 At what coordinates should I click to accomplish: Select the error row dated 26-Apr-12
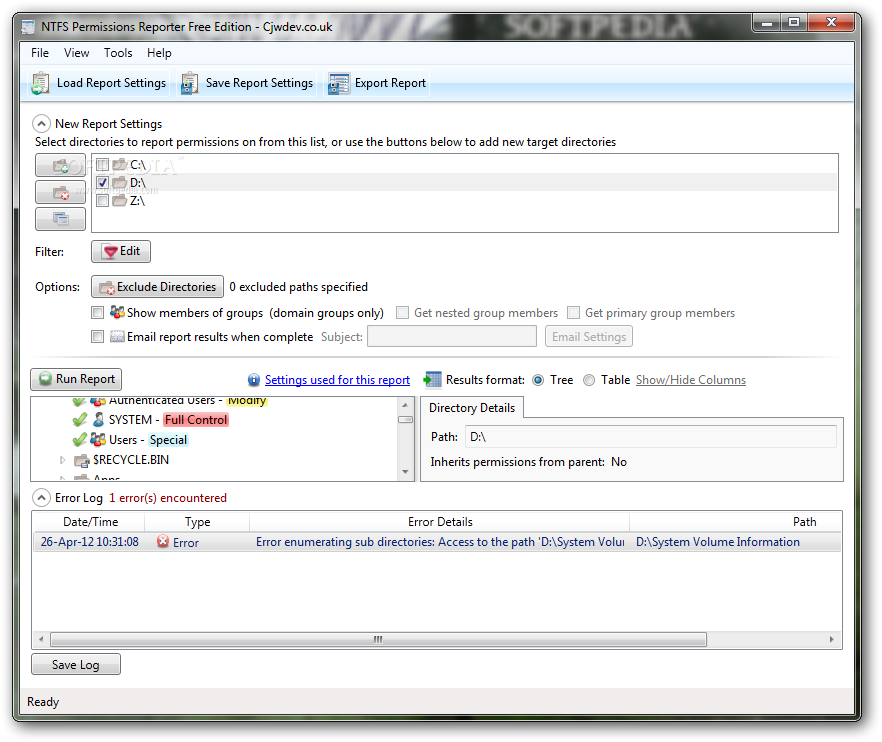click(438, 542)
